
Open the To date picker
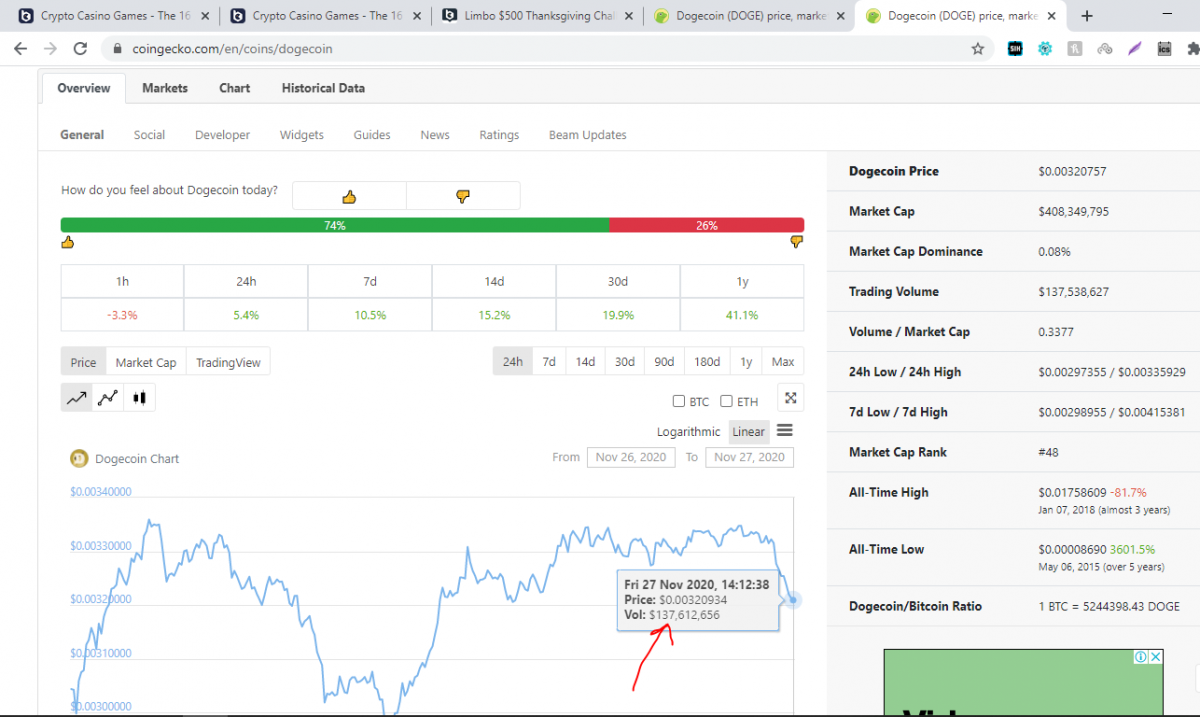point(749,457)
